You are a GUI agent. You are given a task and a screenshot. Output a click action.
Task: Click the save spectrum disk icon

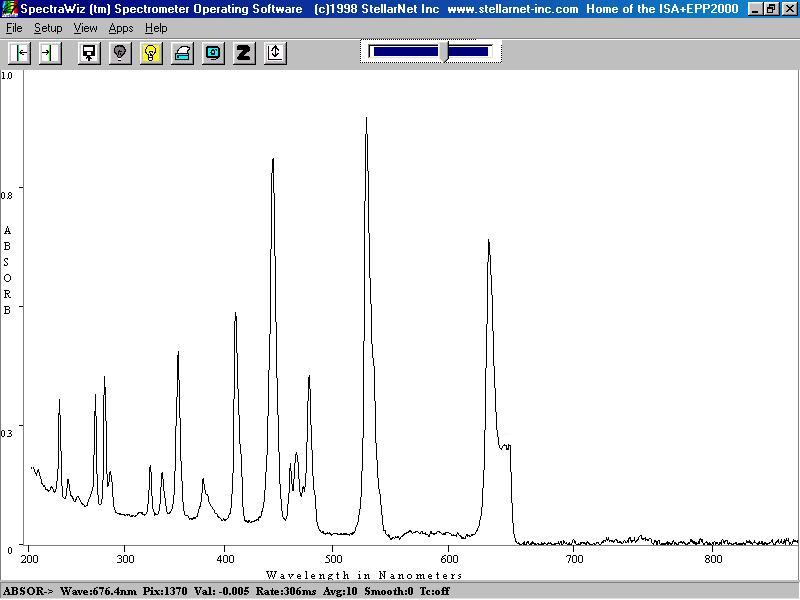(x=89, y=53)
